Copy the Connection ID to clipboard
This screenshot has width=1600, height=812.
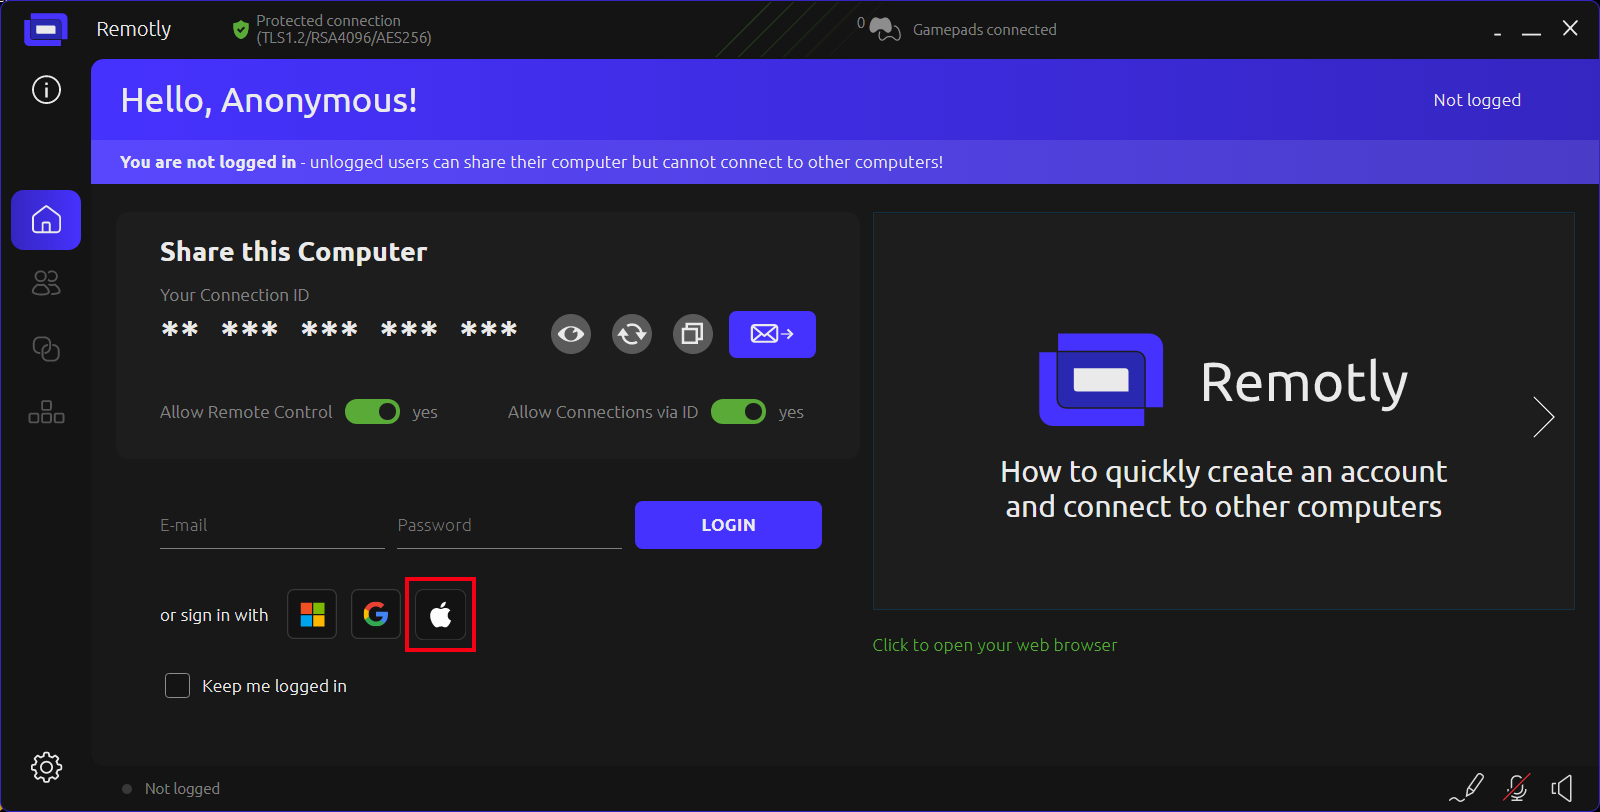point(693,334)
